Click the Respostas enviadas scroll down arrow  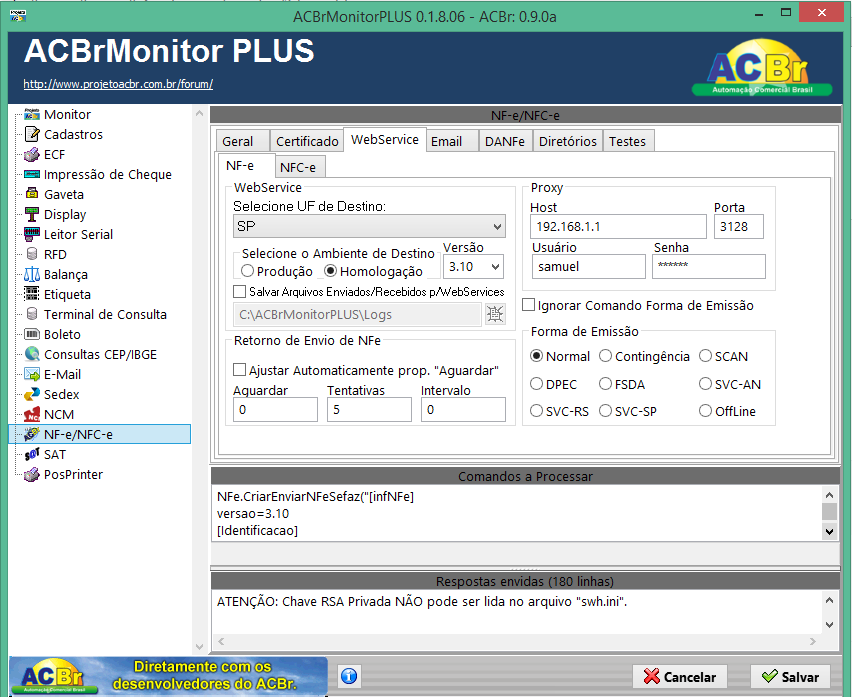[829, 625]
